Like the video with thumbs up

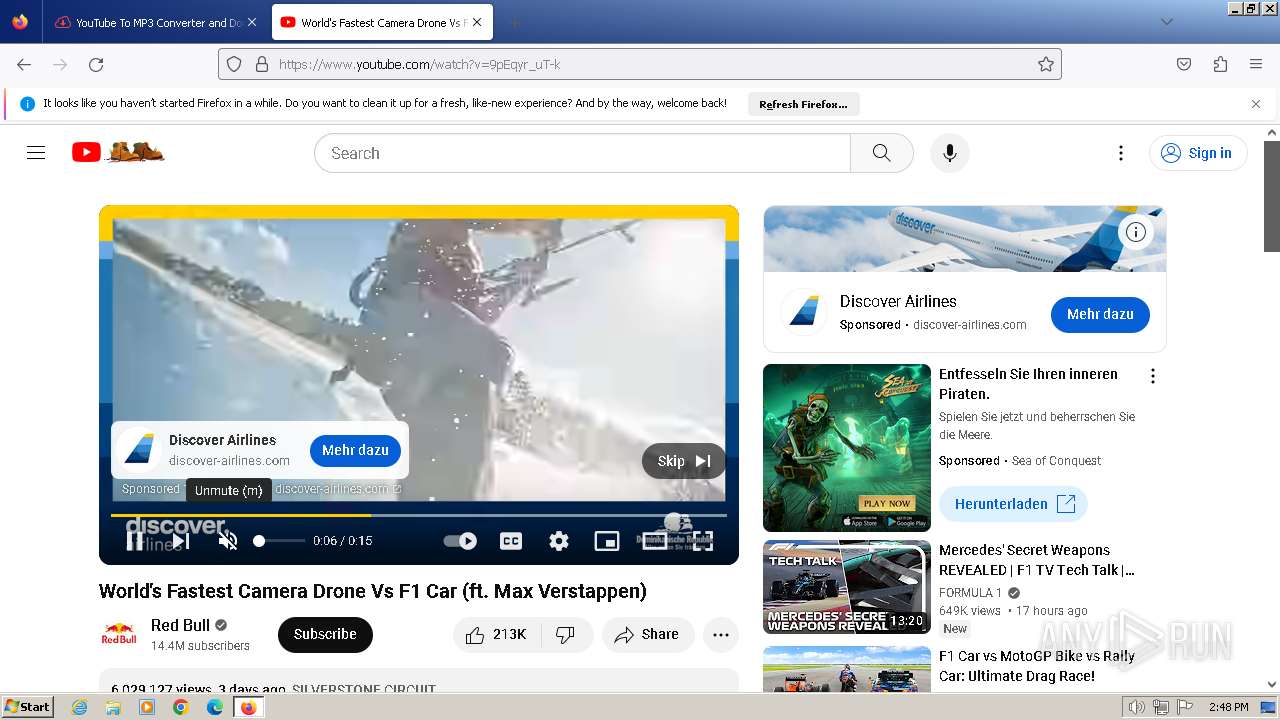(496, 634)
